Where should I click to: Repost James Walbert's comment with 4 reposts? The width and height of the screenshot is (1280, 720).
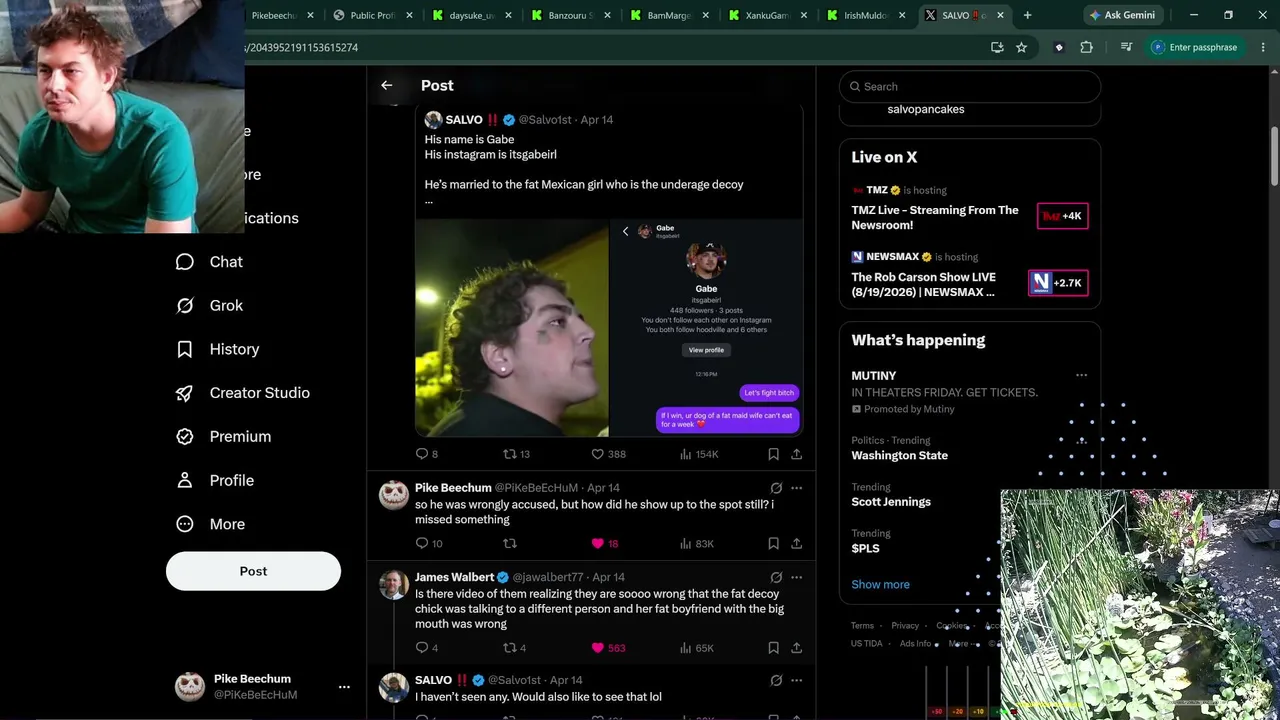514,648
